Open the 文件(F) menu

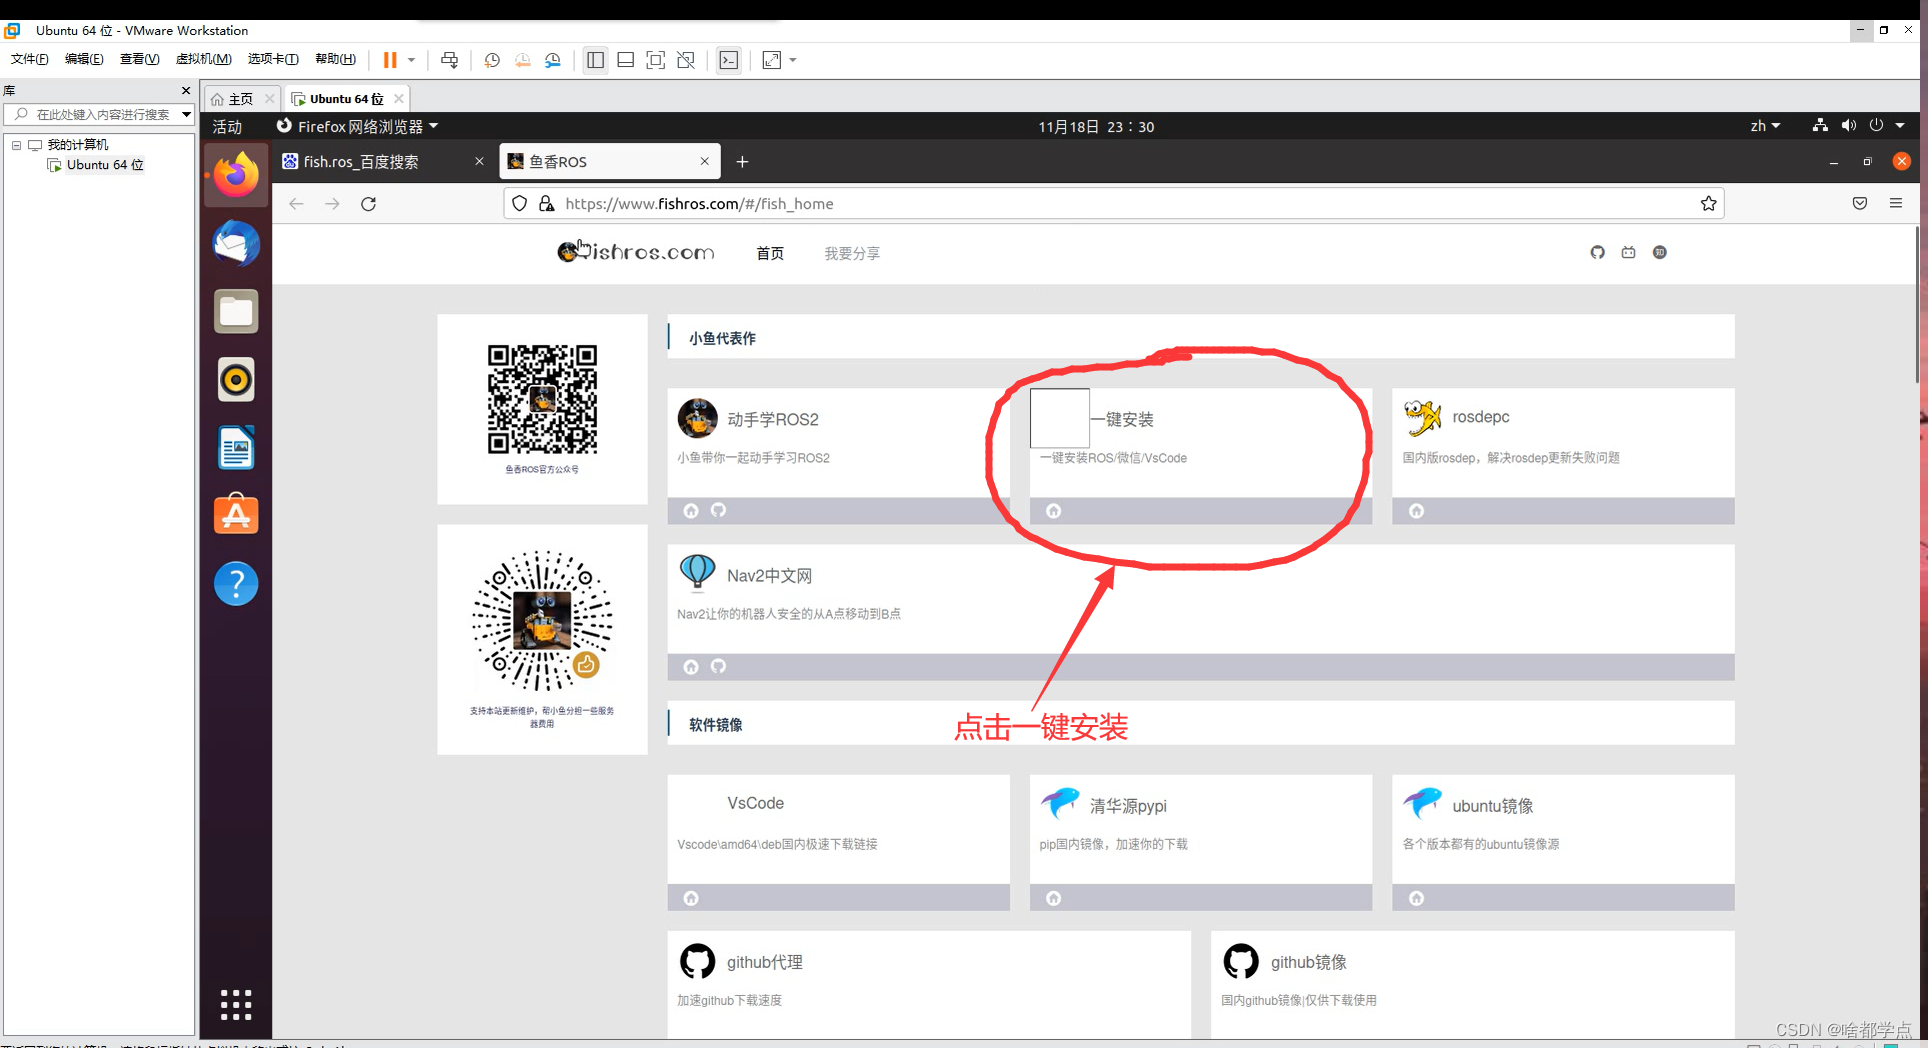30,59
